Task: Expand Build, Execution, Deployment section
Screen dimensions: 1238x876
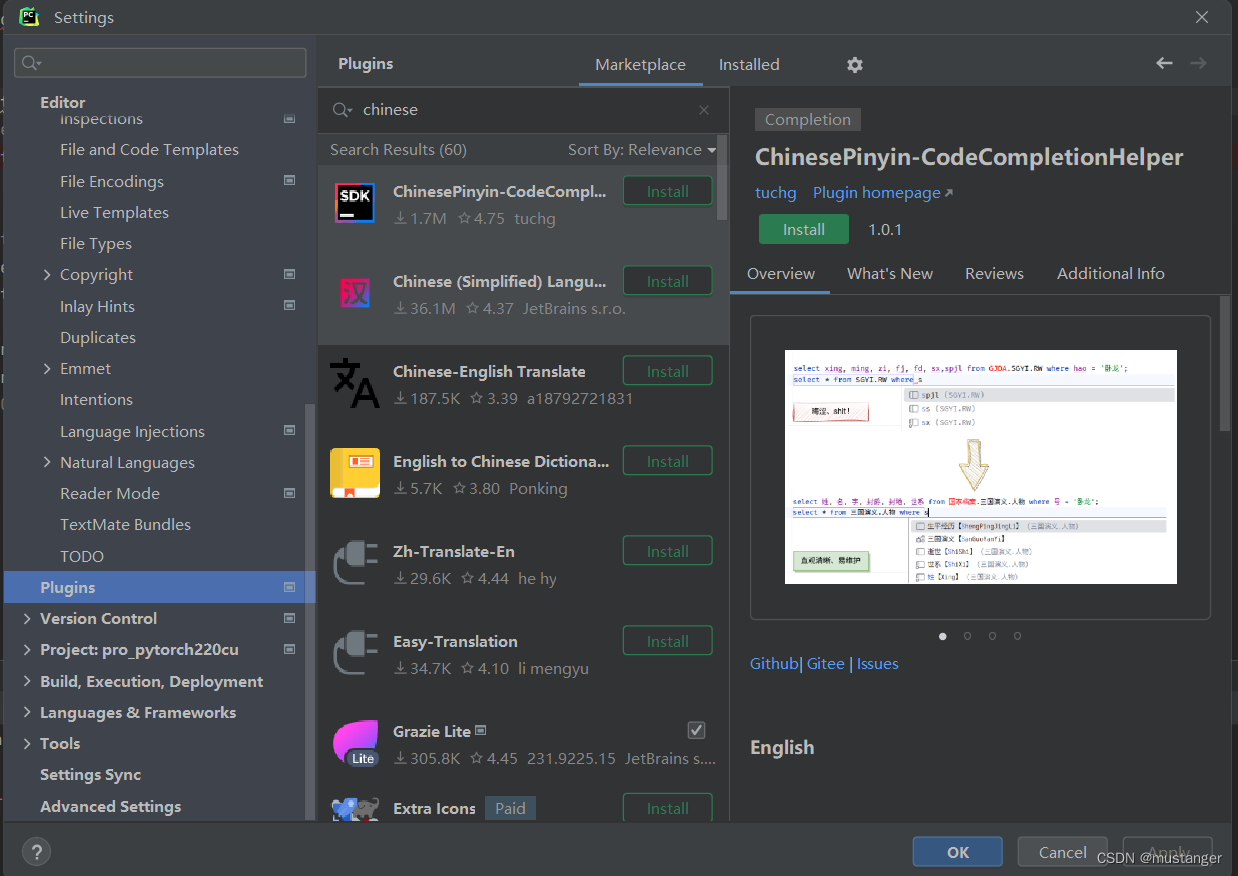Action: [27, 681]
